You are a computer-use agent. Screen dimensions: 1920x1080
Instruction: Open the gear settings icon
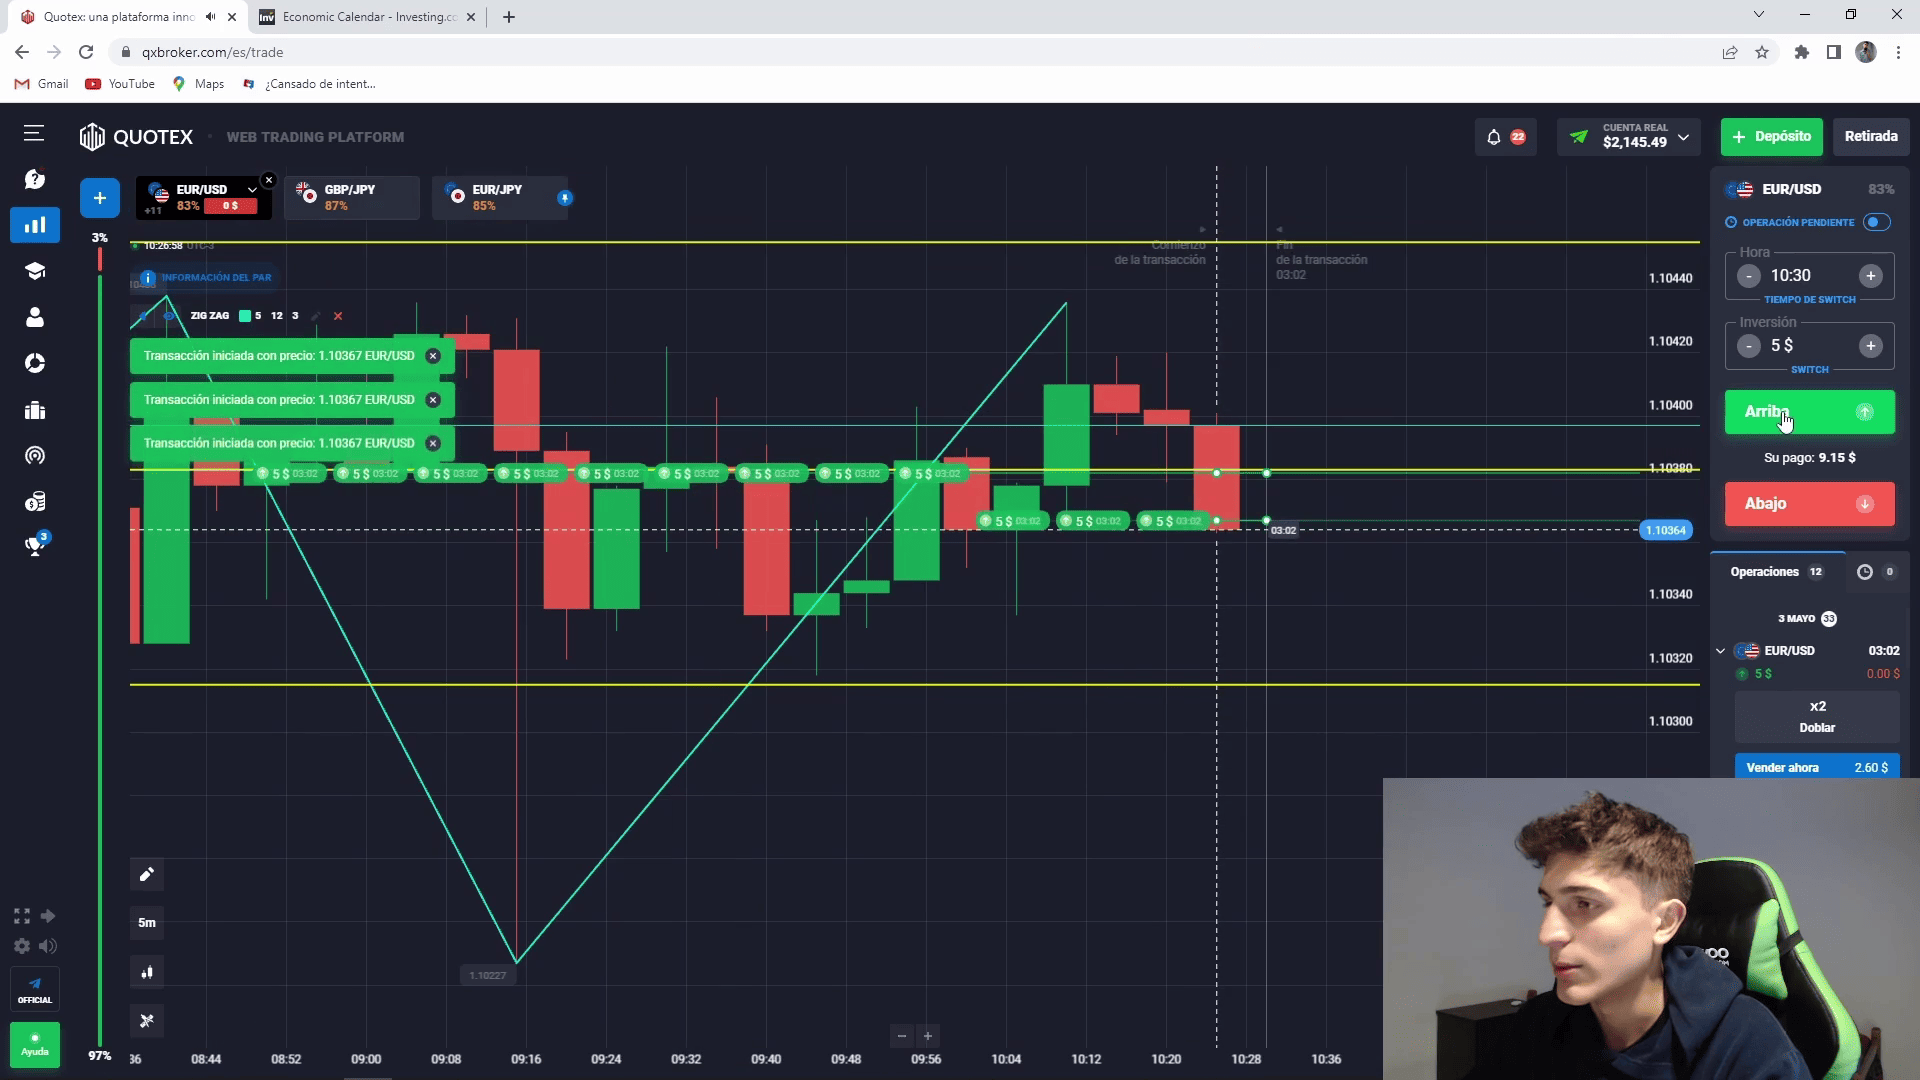point(21,946)
